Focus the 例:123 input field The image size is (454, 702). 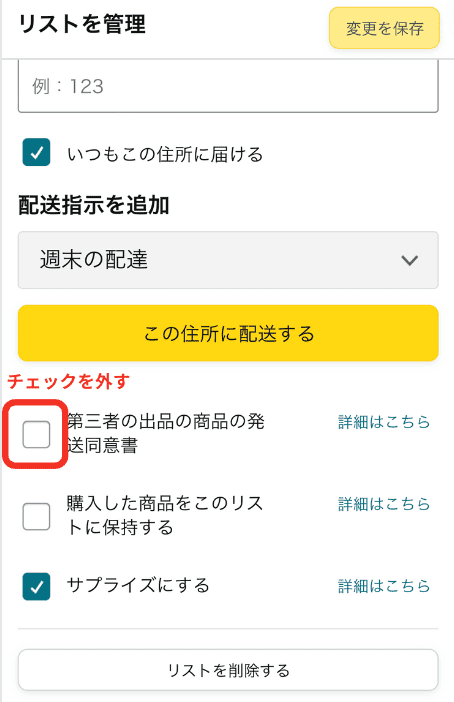[x=228, y=86]
